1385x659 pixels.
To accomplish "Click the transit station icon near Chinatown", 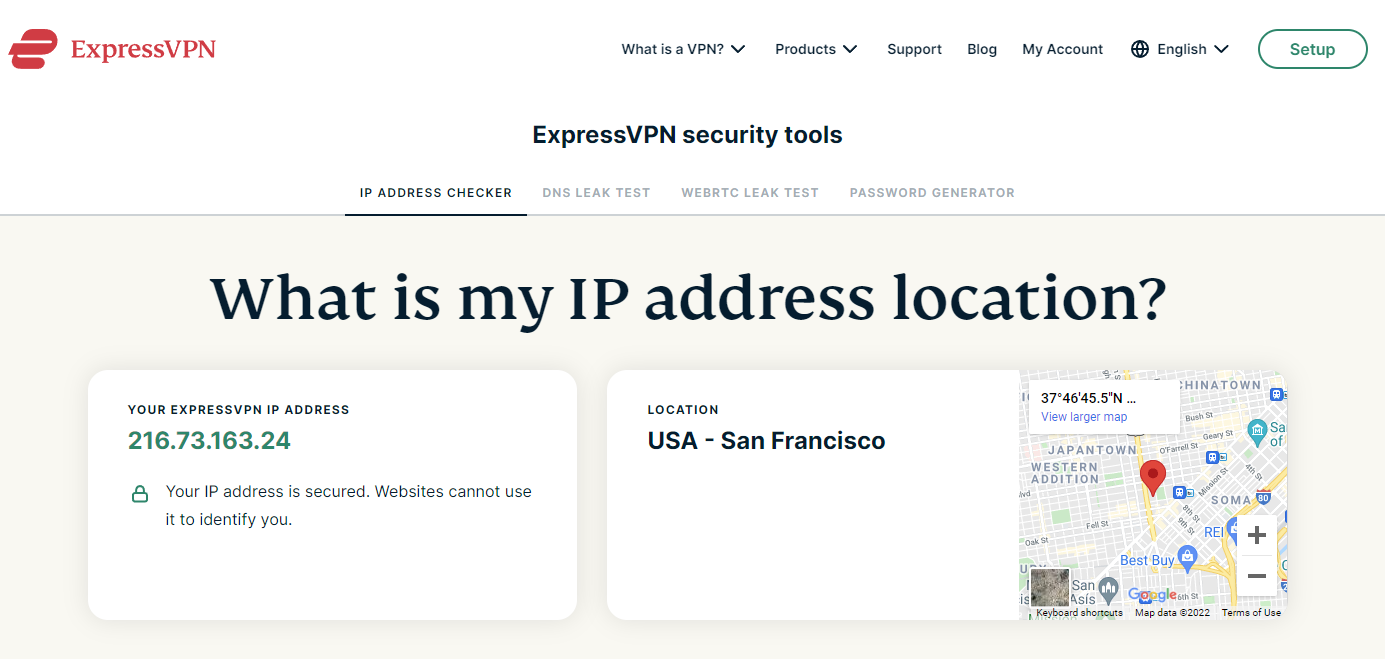I will [x=1277, y=394].
